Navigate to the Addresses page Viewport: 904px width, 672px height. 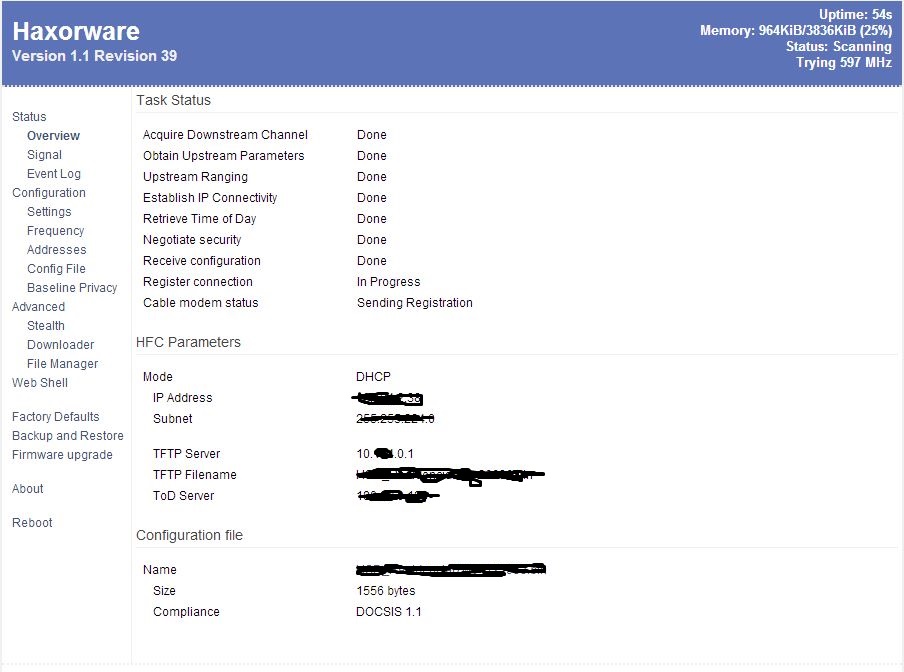tap(56, 250)
